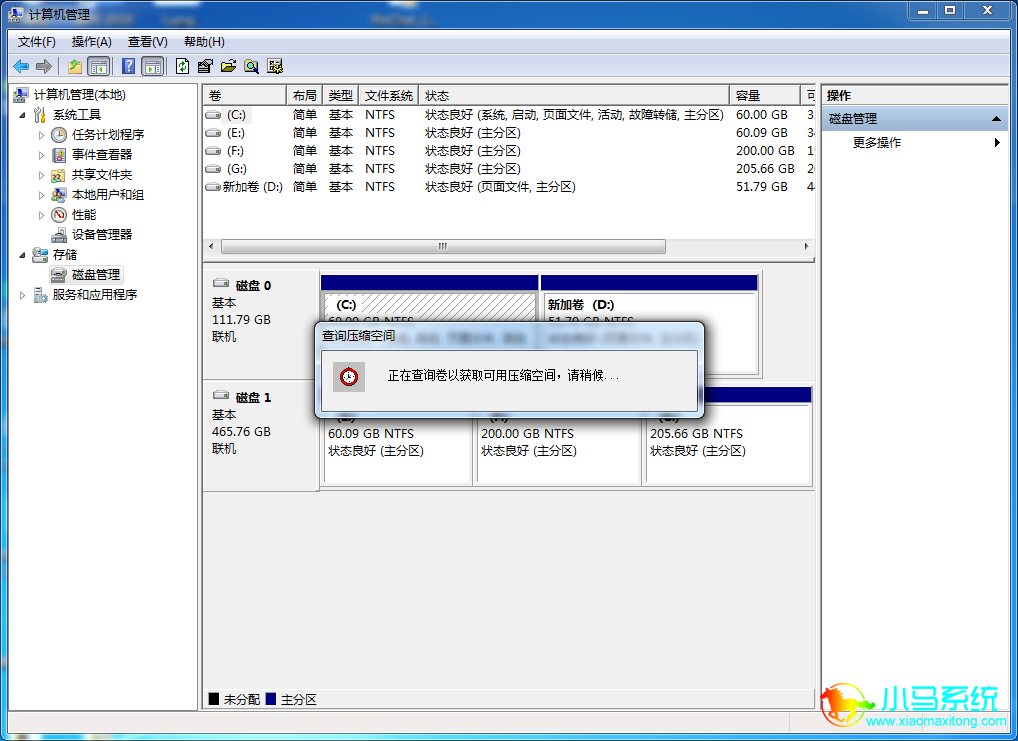Image resolution: width=1018 pixels, height=741 pixels.
Task: Collapse the 系统工具 tree node
Action: click(x=23, y=115)
